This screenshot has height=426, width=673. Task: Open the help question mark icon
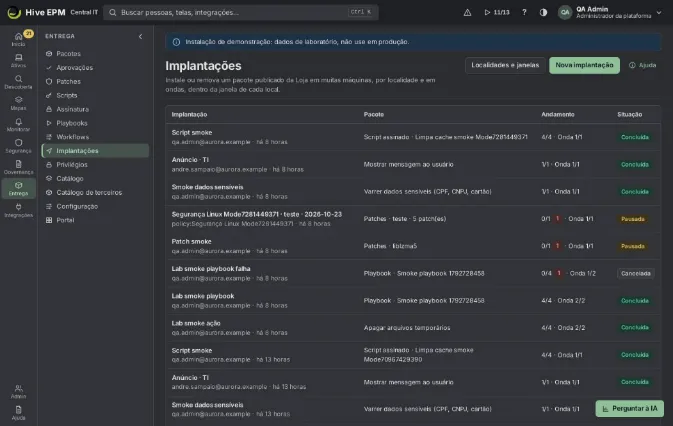524,12
